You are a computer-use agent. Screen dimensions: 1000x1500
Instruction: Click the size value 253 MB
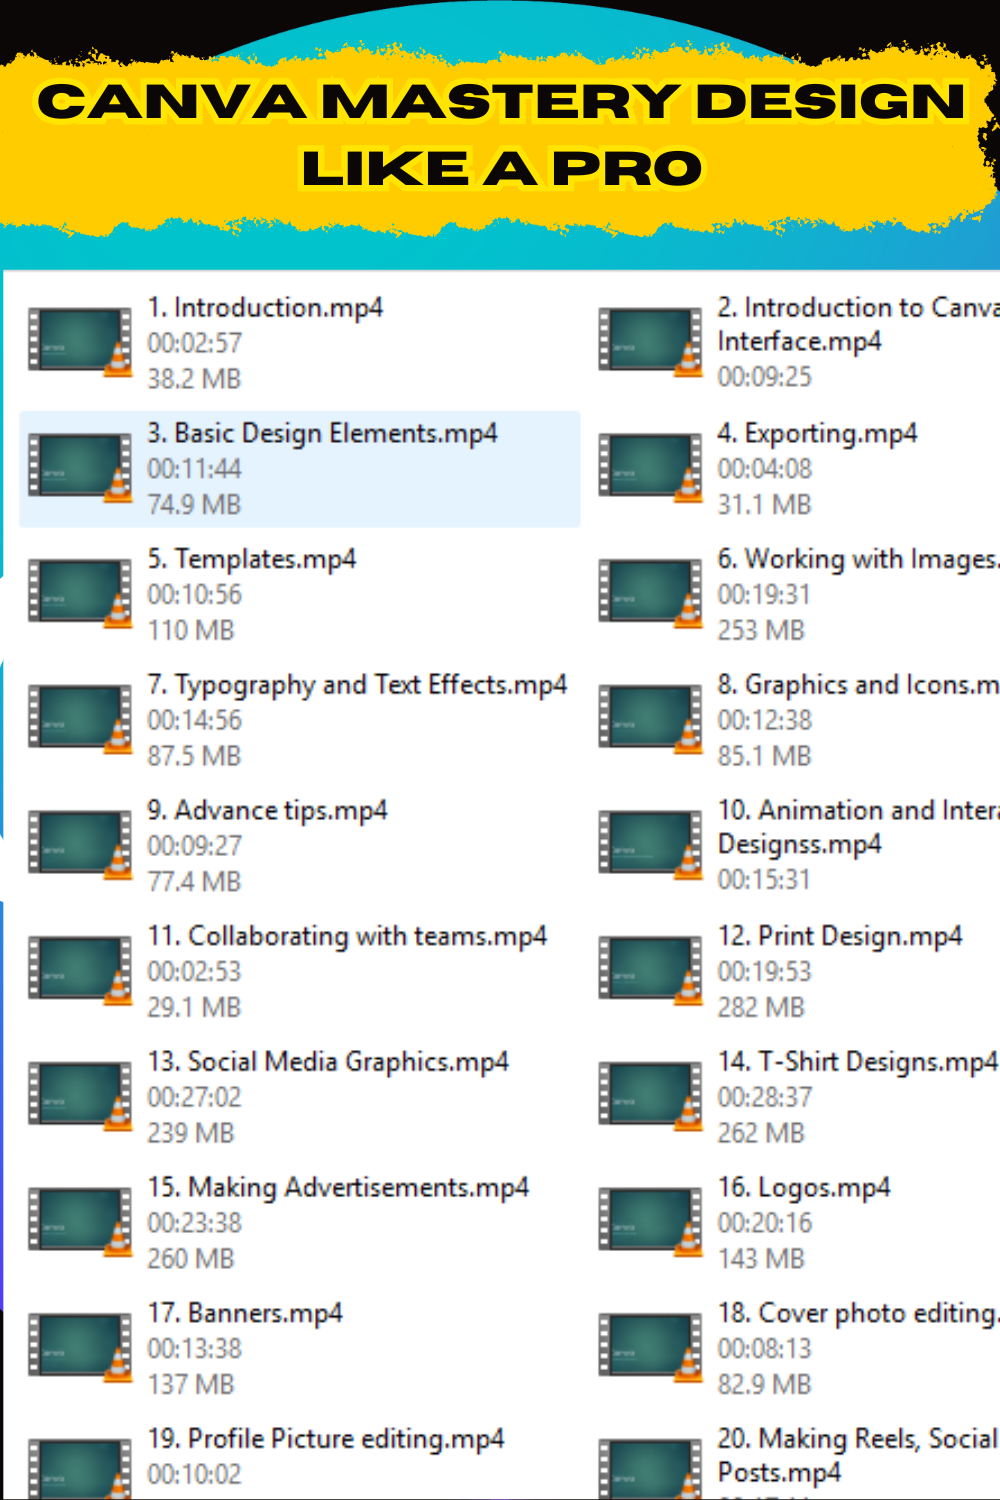tap(761, 632)
